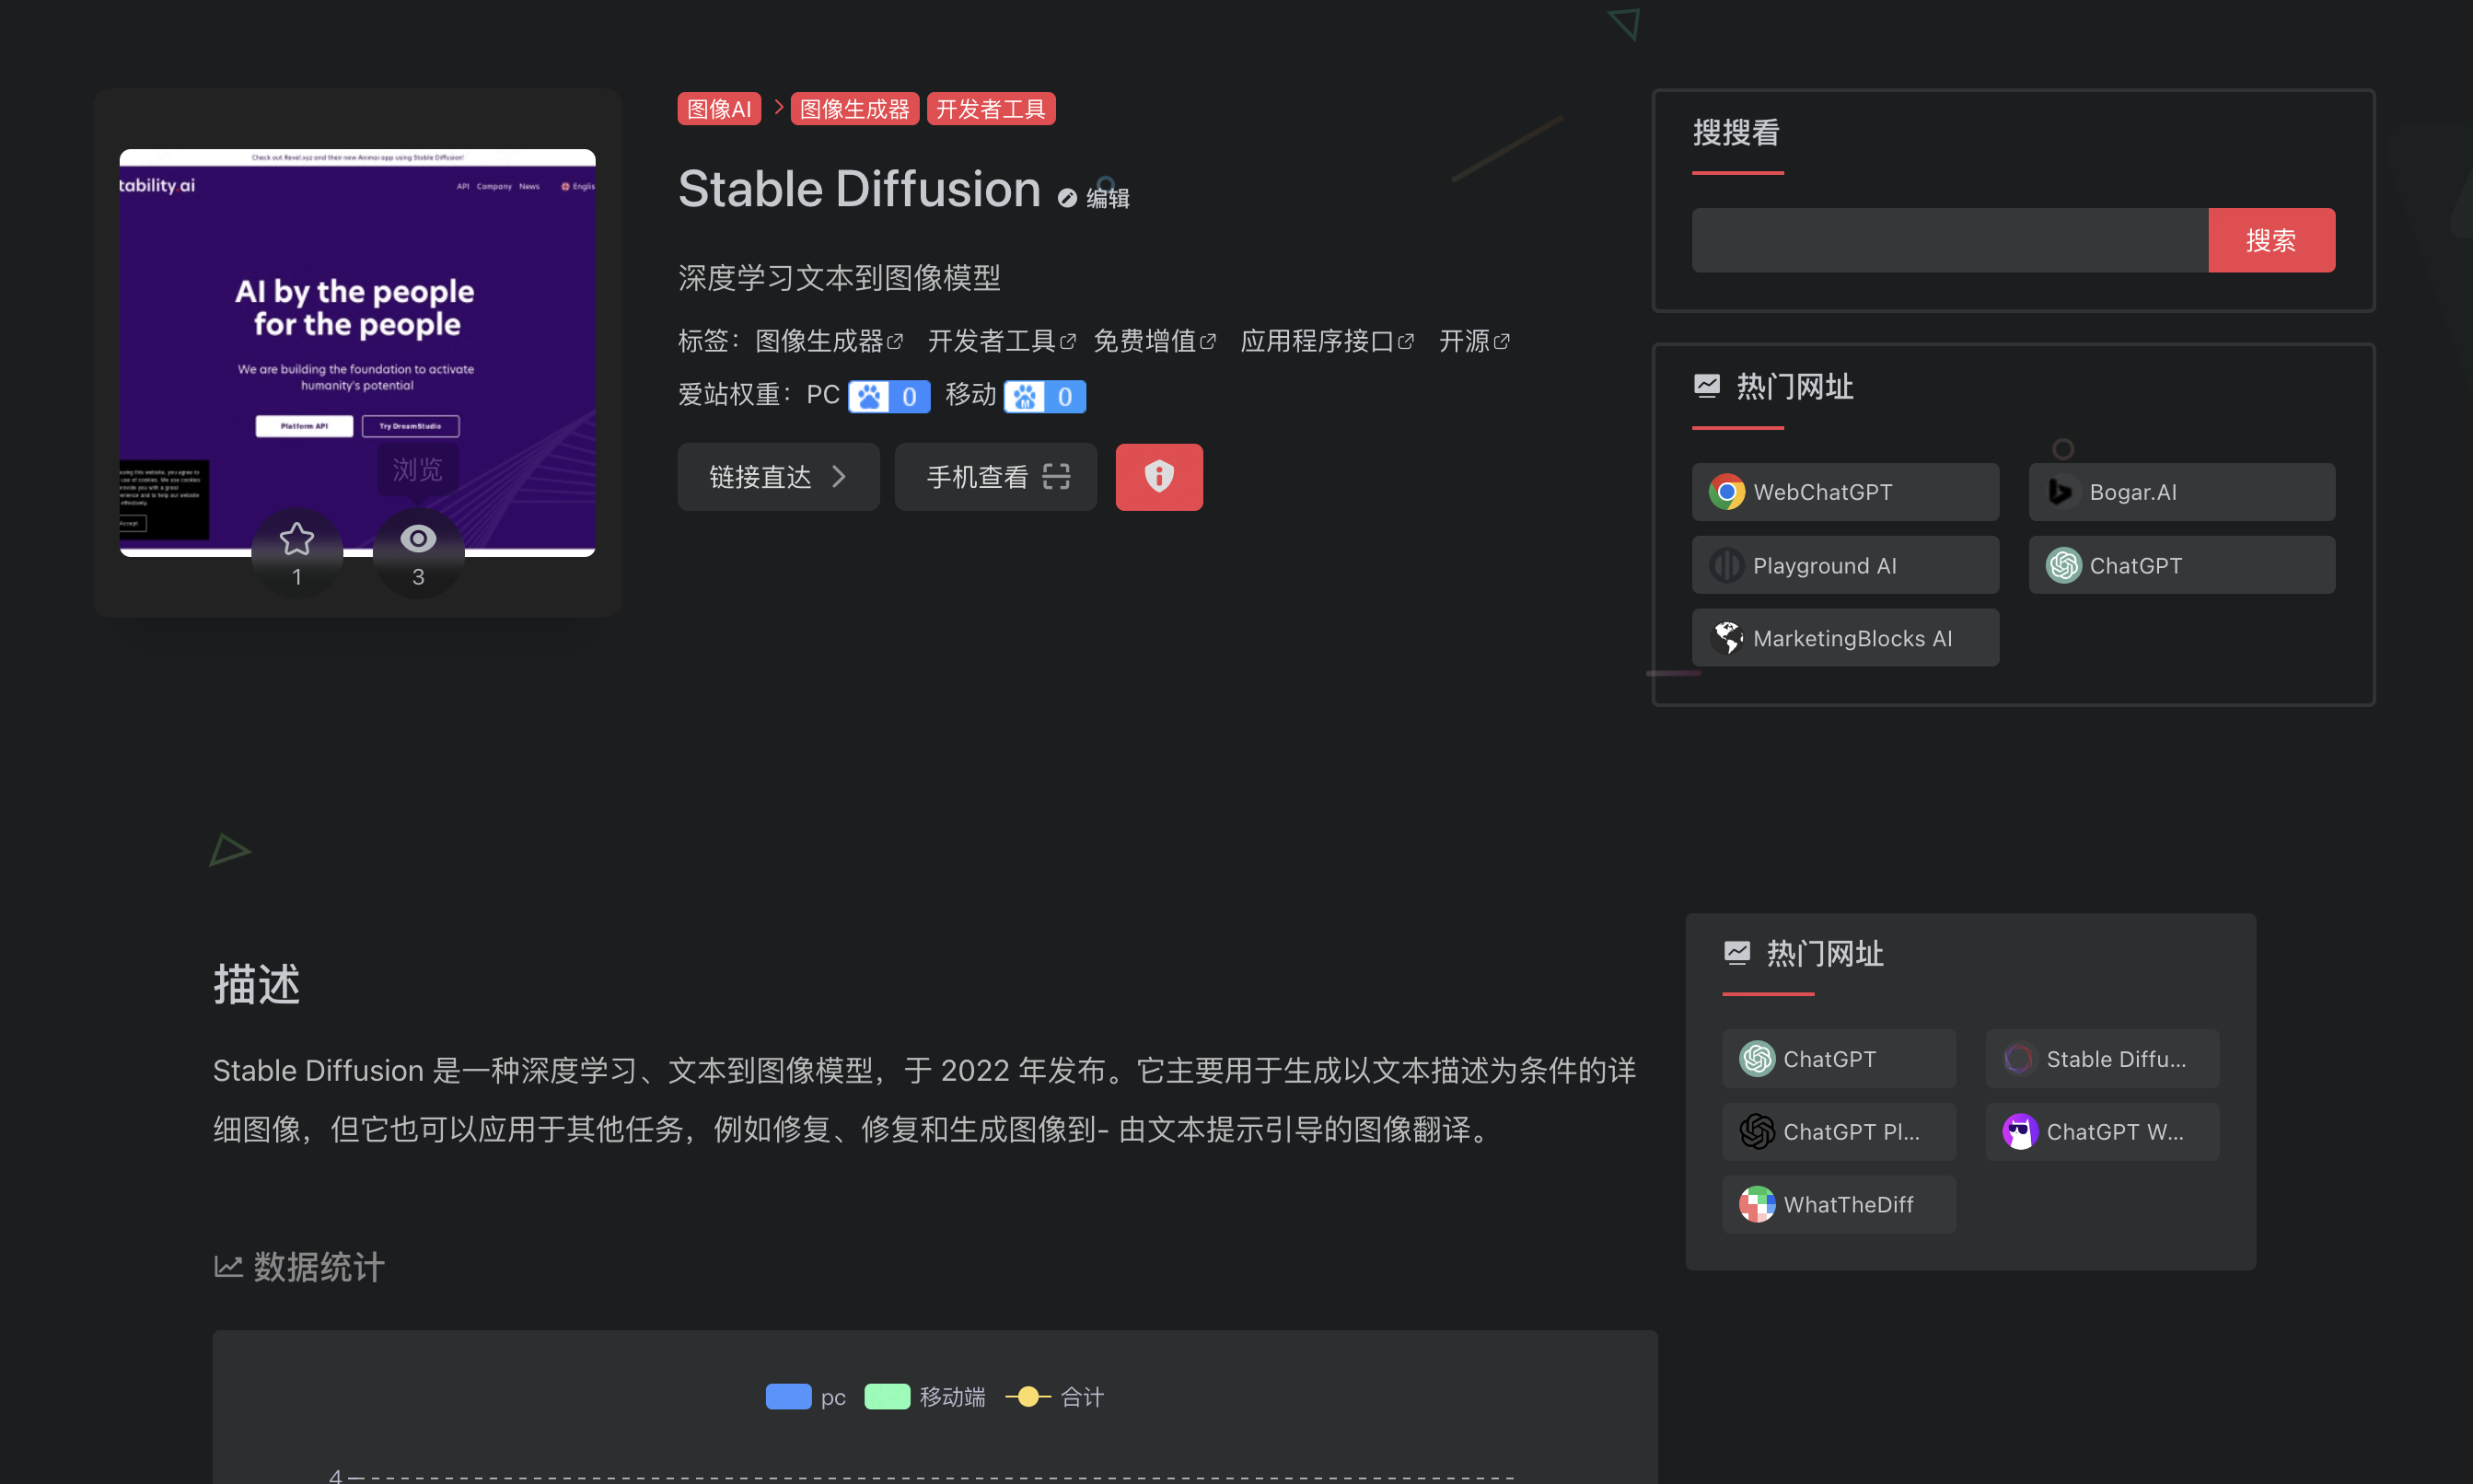Image resolution: width=2473 pixels, height=1484 pixels.
Task: Toggle the 合计 line in chart legend
Action: [x=1028, y=1396]
